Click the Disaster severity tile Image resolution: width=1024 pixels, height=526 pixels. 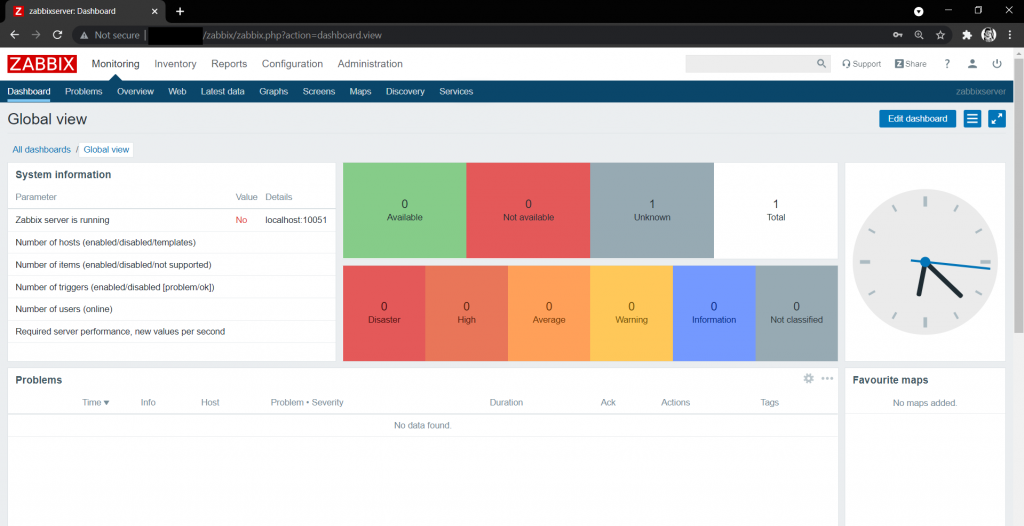pyautogui.click(x=384, y=313)
